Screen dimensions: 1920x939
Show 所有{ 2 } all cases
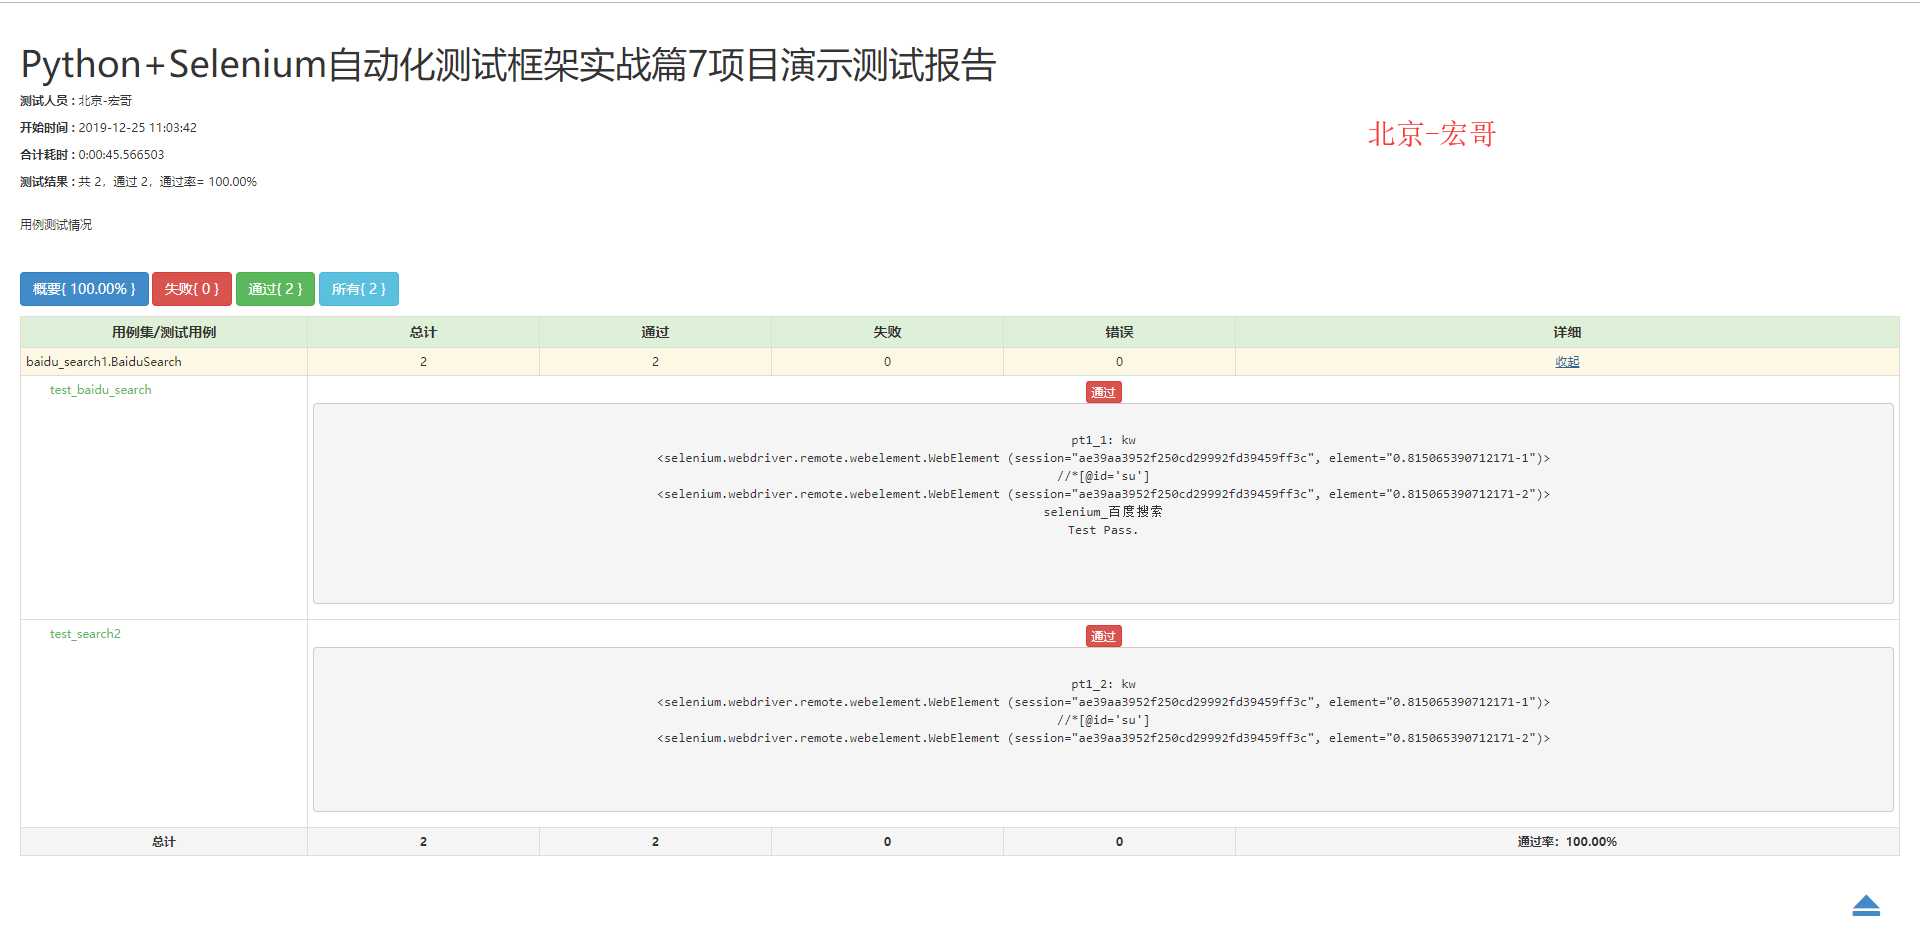[x=359, y=289]
